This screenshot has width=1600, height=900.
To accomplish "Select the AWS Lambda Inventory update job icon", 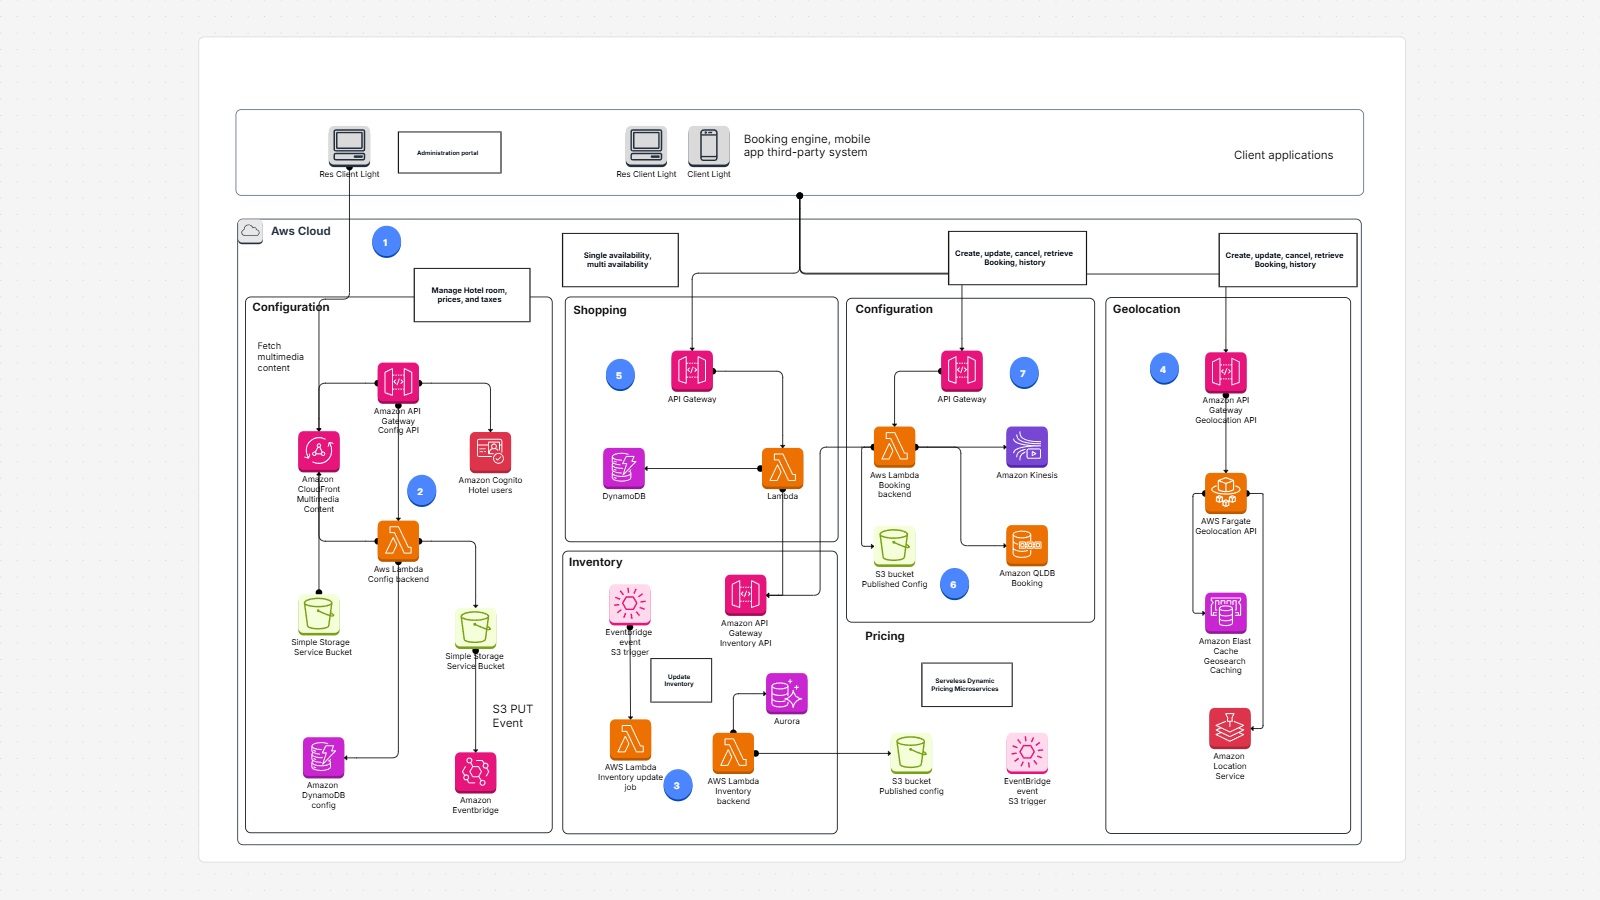I will [x=629, y=740].
